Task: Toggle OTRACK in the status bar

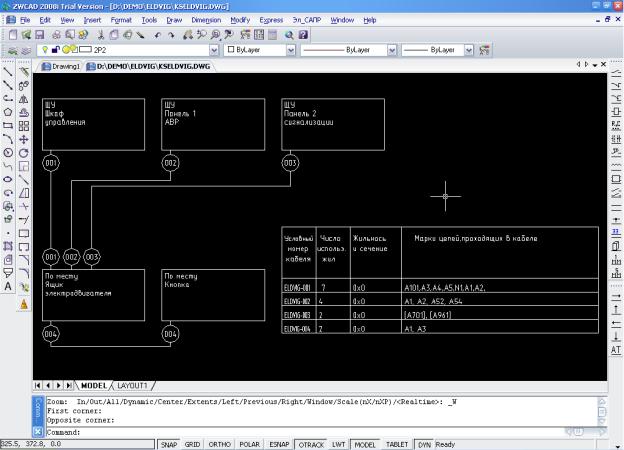Action: point(311,444)
